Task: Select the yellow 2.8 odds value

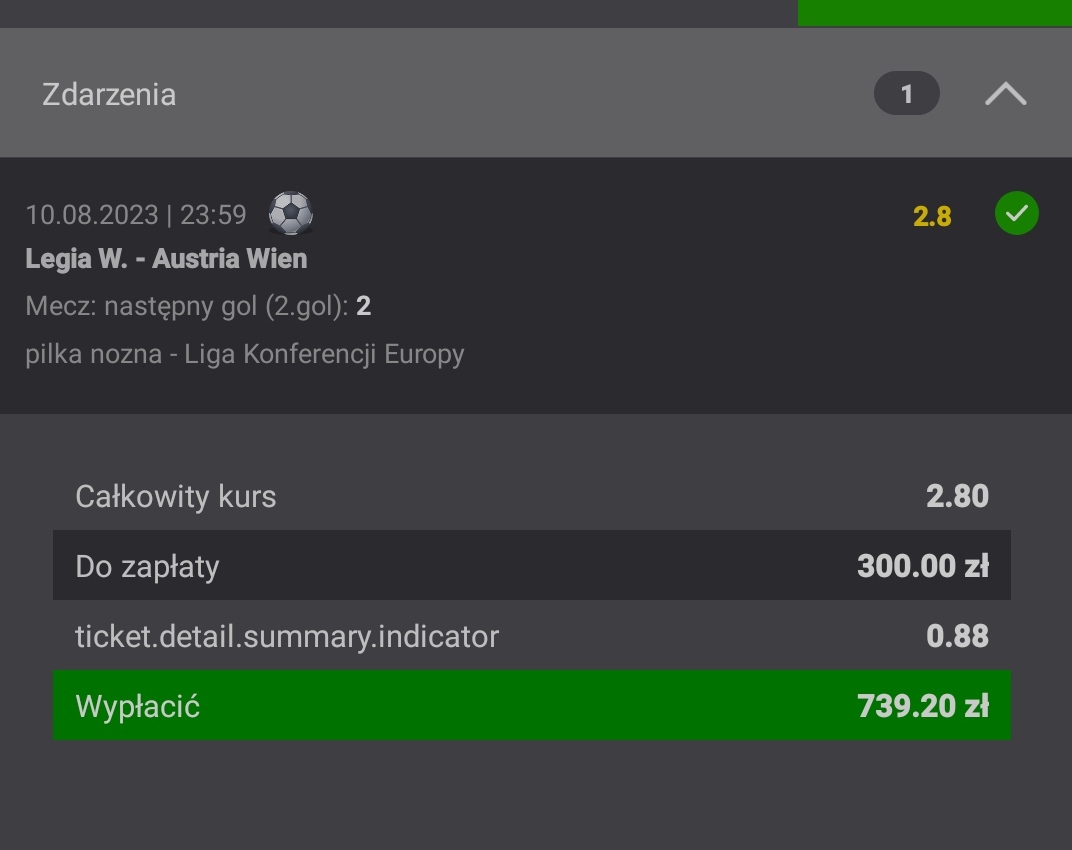Action: [932, 216]
